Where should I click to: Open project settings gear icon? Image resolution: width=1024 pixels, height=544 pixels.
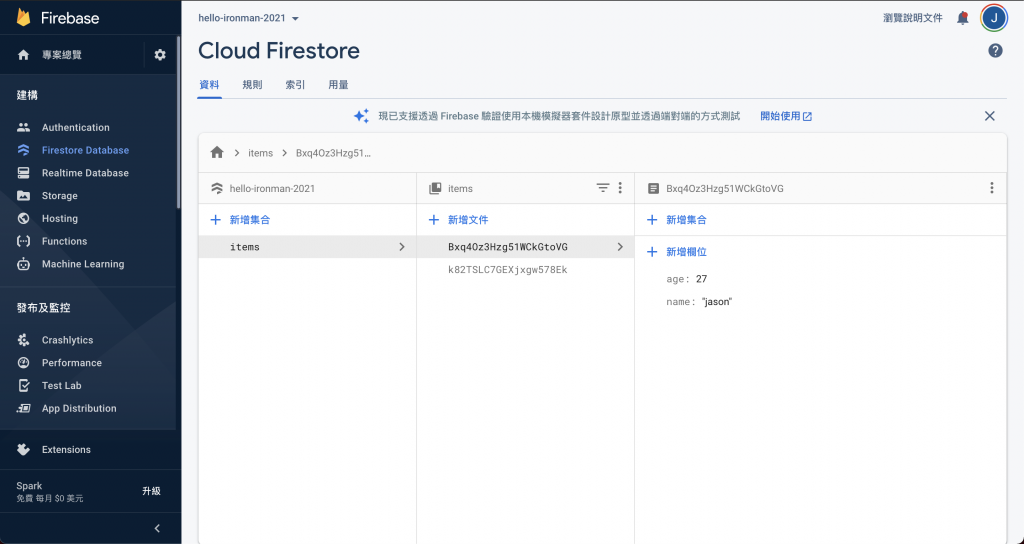click(x=160, y=55)
